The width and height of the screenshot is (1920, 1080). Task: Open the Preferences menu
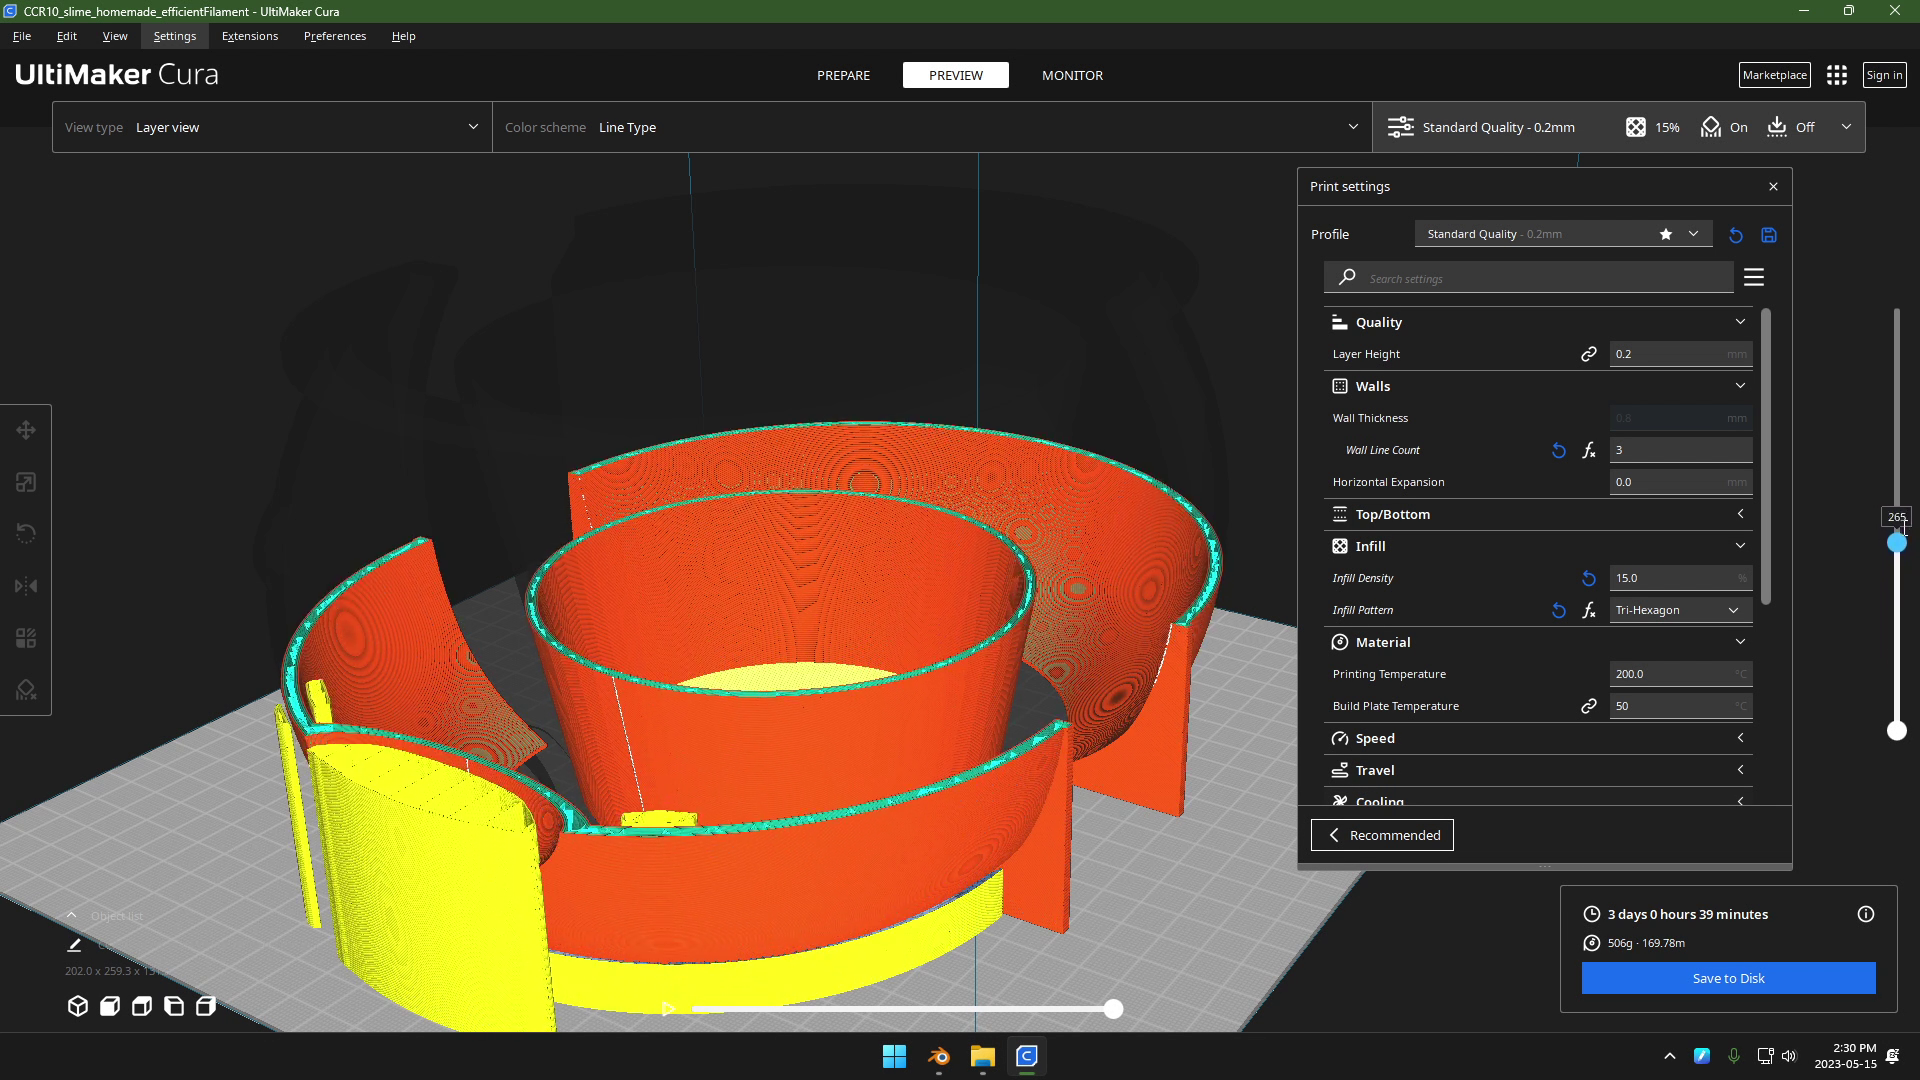tap(335, 36)
